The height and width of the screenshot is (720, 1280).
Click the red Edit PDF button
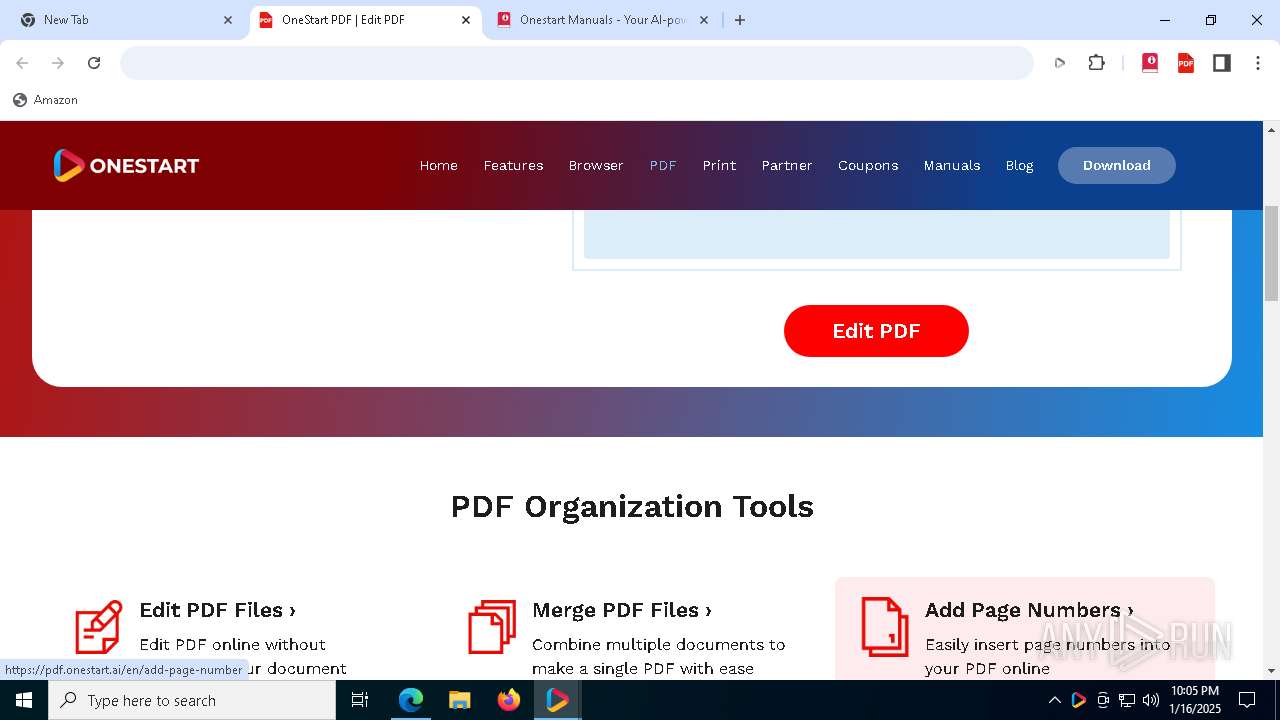click(x=876, y=331)
